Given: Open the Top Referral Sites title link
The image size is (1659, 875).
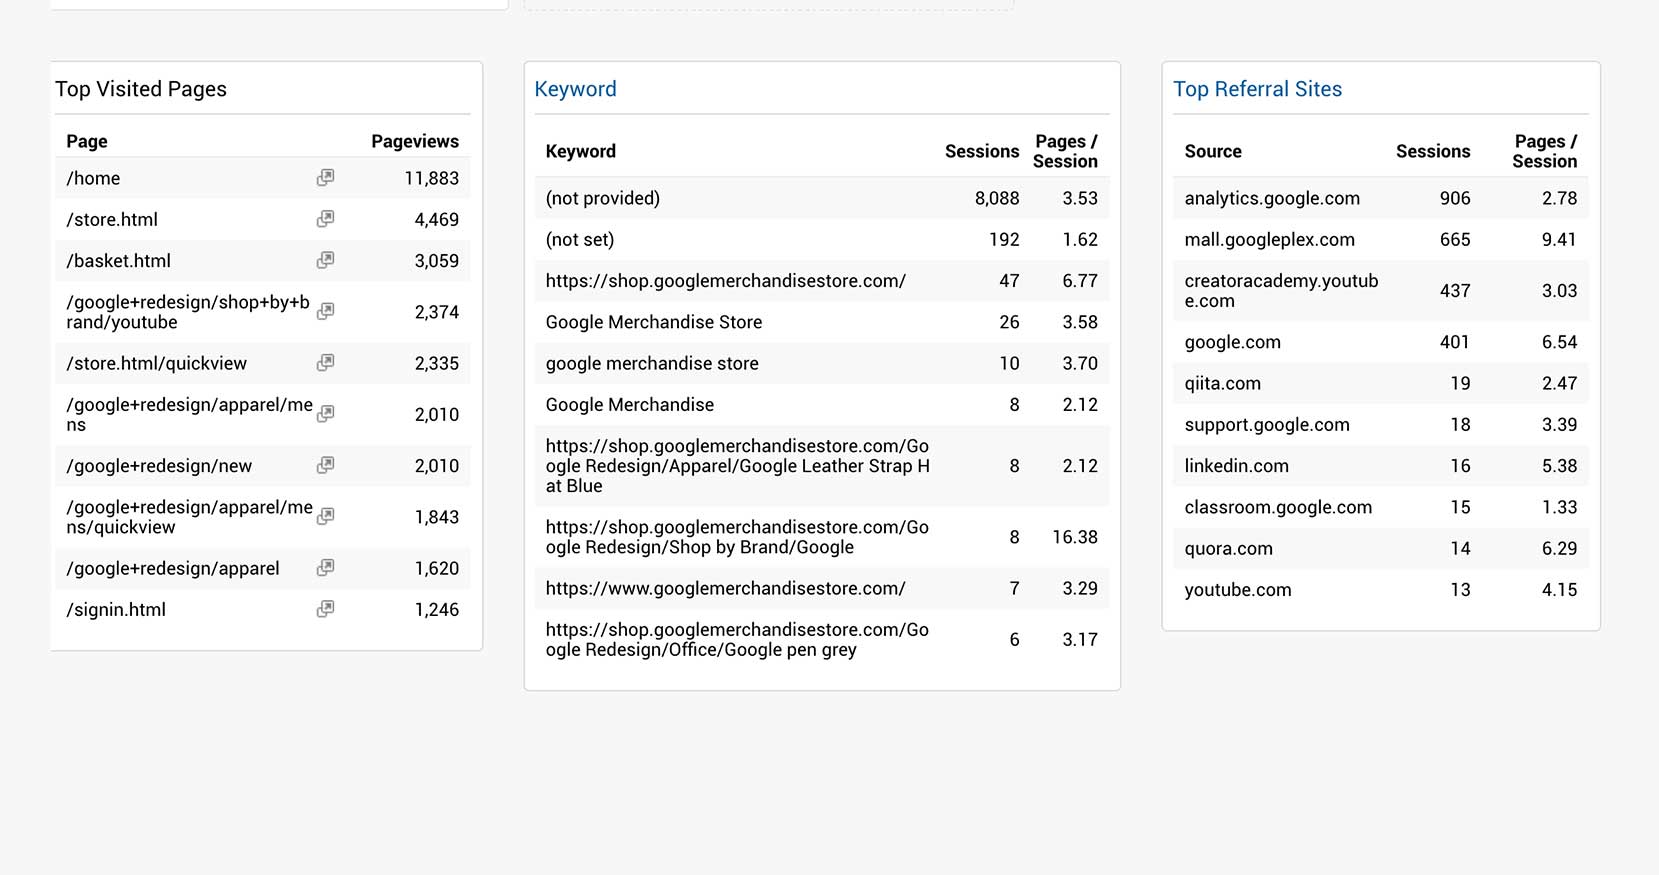Looking at the screenshot, I should pyautogui.click(x=1257, y=89).
